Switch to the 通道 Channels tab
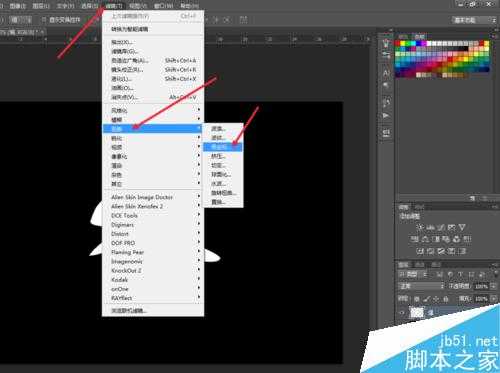 click(x=420, y=265)
